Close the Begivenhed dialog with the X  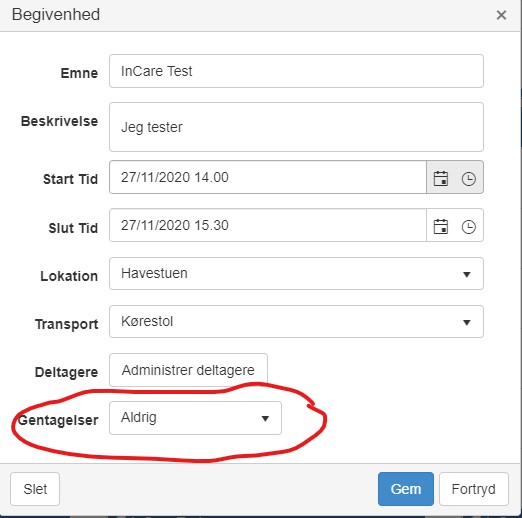coord(501,15)
